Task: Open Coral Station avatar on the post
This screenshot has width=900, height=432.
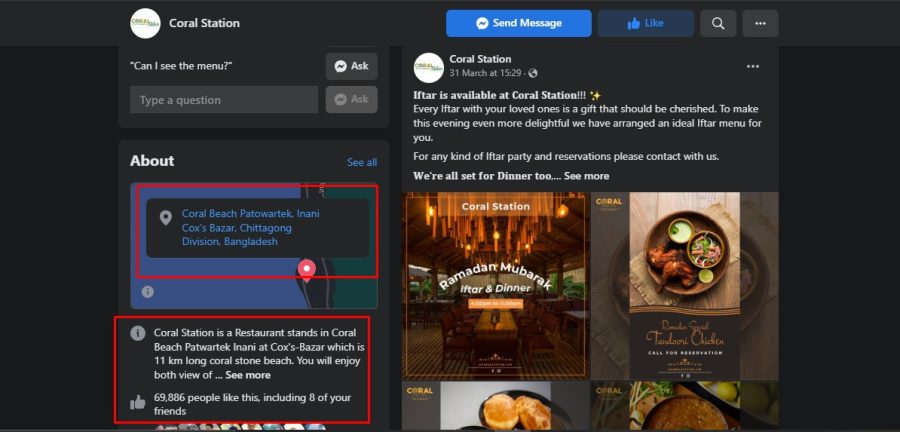Action: [x=428, y=67]
